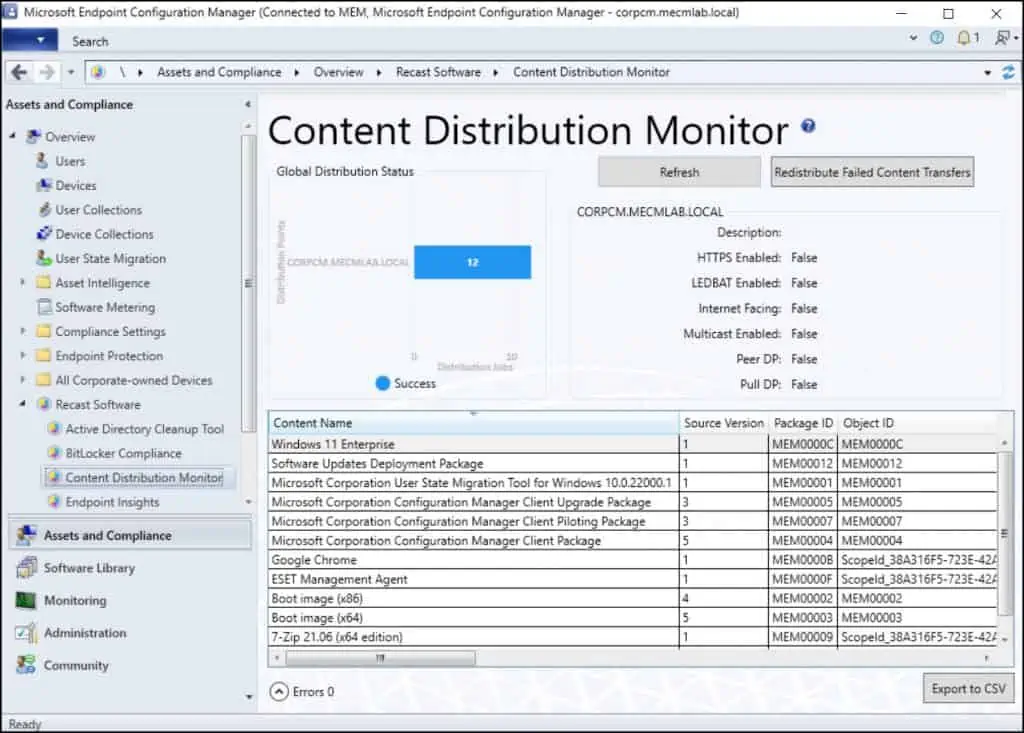Sort by Source Version column header
The width and height of the screenshot is (1024, 733).
tap(724, 423)
